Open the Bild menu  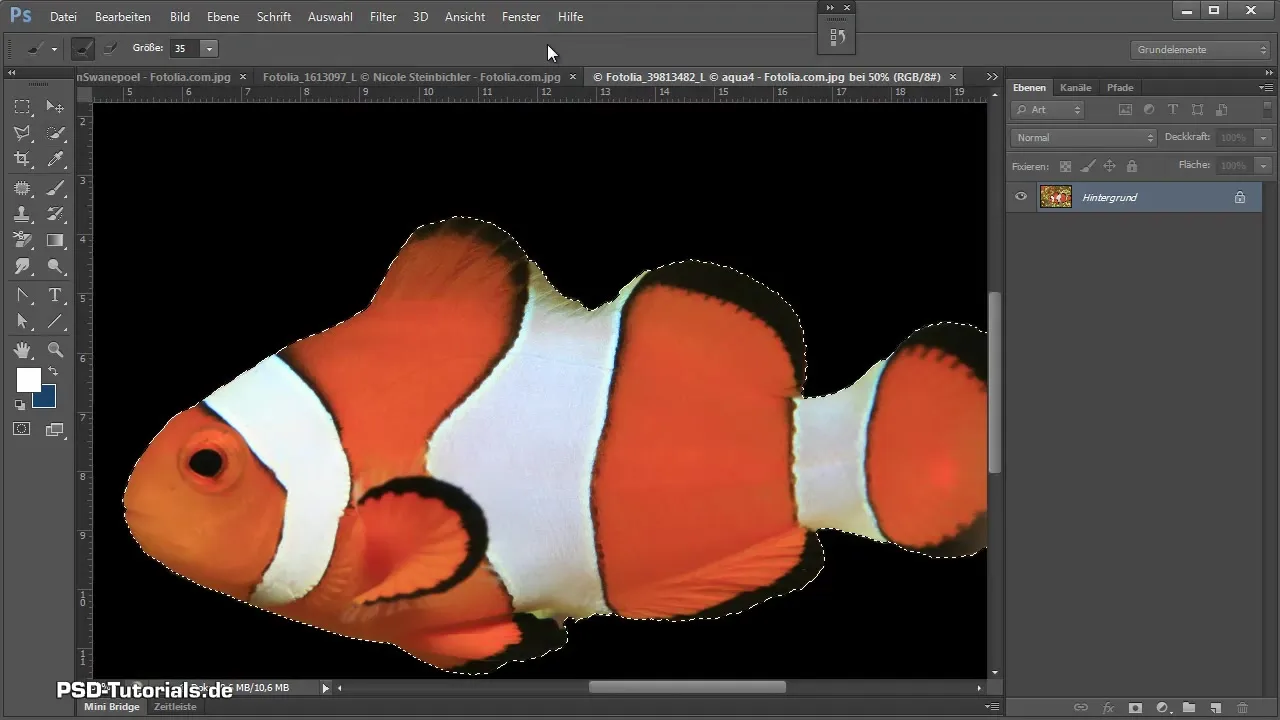(x=180, y=17)
